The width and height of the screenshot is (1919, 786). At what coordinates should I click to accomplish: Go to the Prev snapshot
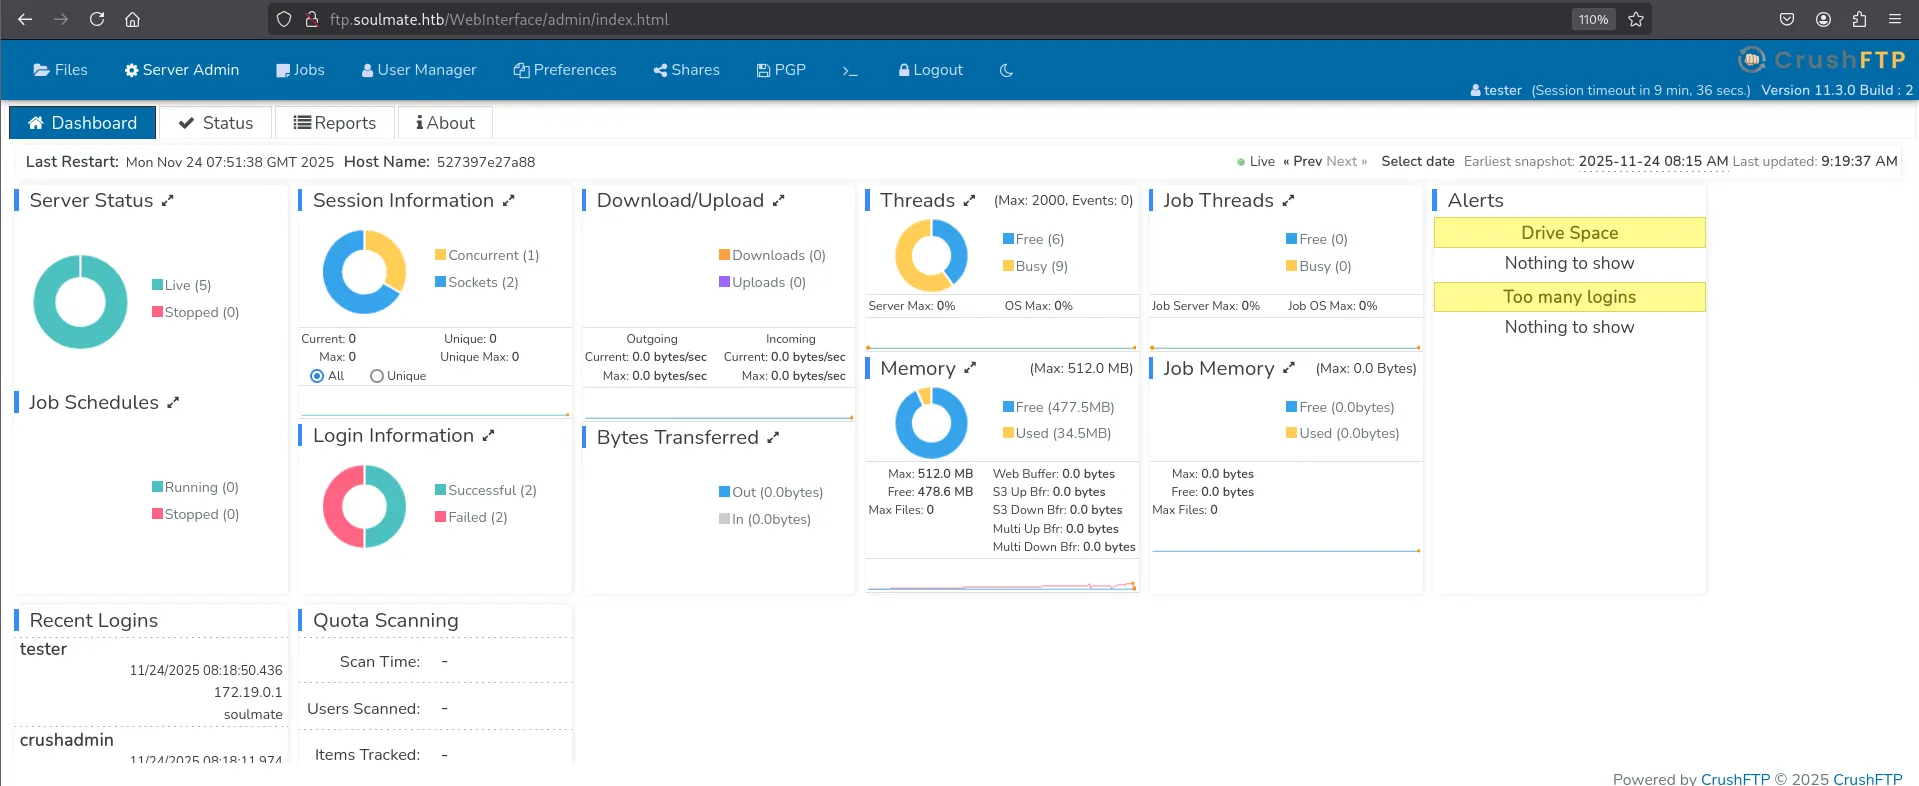tap(1303, 161)
